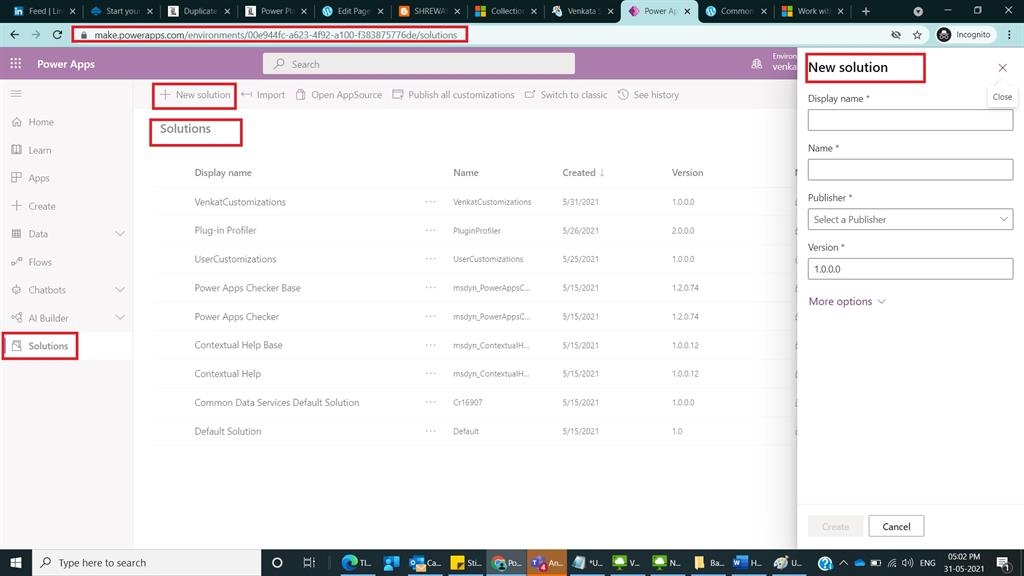Open the ellipsis menu for Default Solution
Screen dimensions: 1024x576
(430, 431)
